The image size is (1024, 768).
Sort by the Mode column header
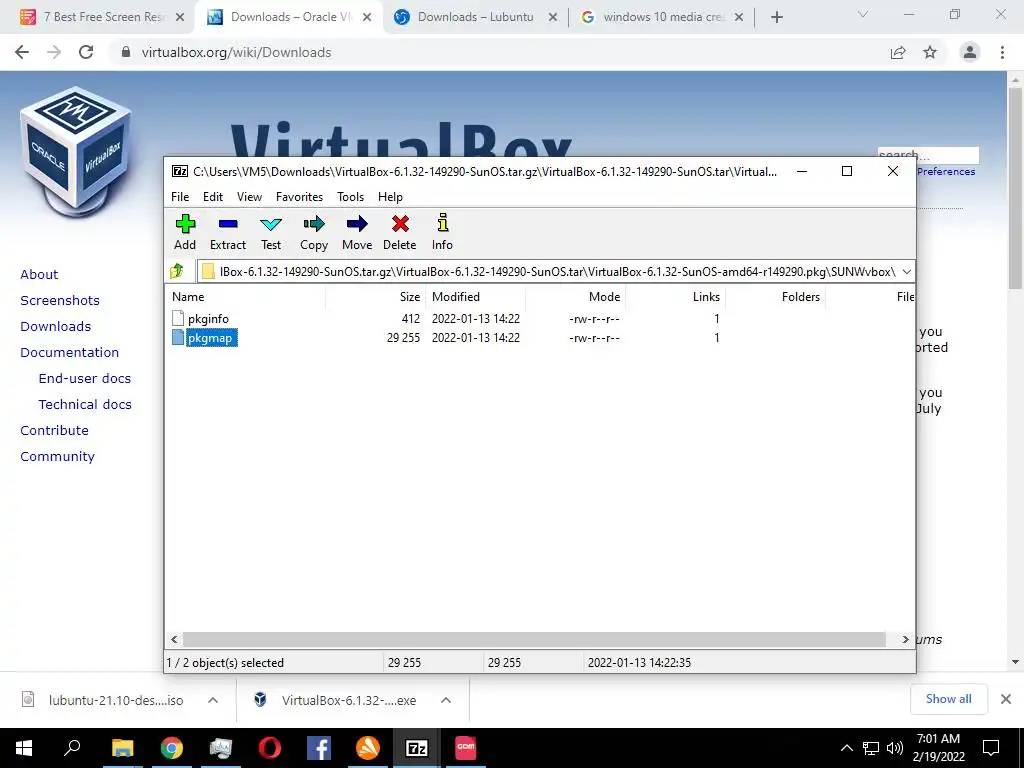[575, 296]
